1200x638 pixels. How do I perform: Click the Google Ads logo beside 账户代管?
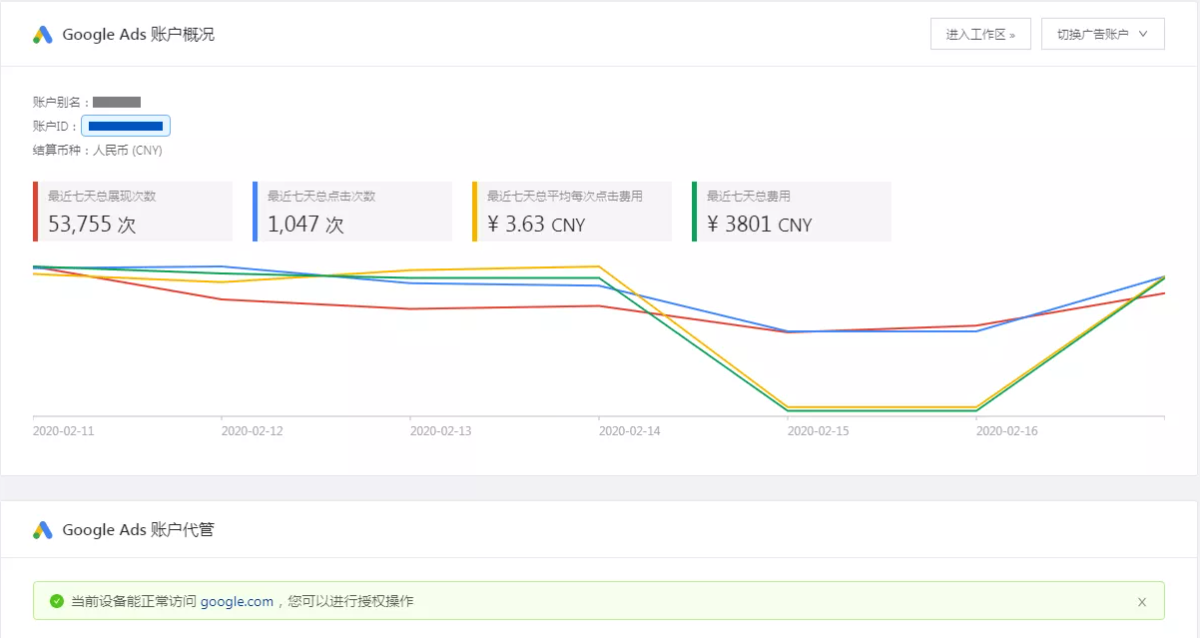pyautogui.click(x=43, y=530)
